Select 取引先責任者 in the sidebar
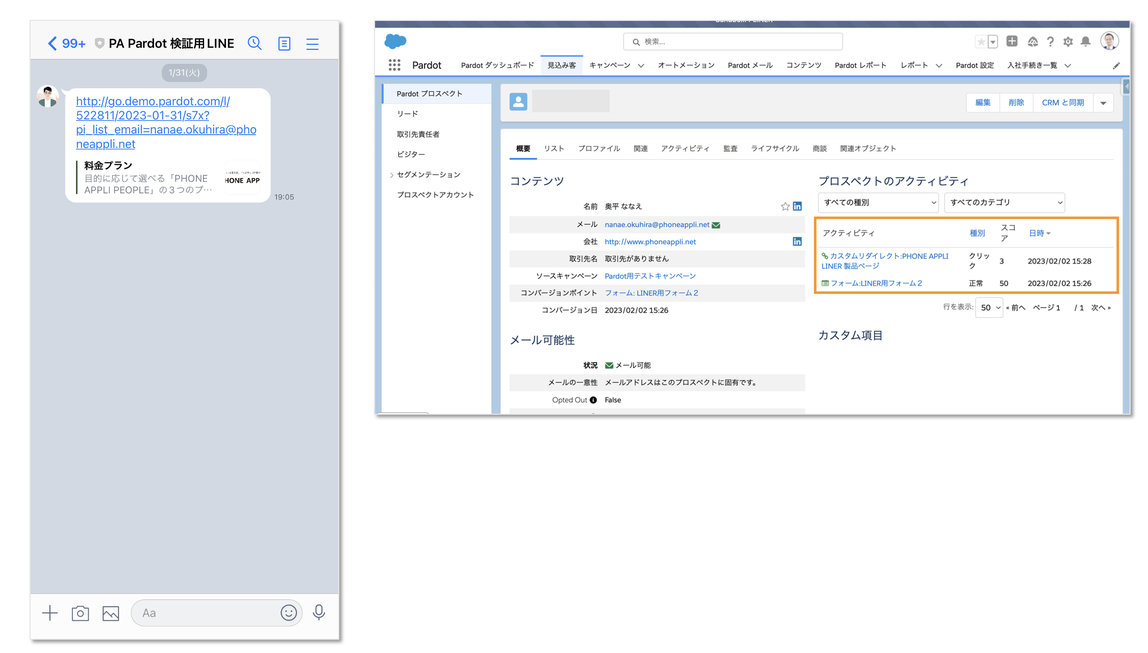The height and width of the screenshot is (653, 1148). pyautogui.click(x=418, y=134)
